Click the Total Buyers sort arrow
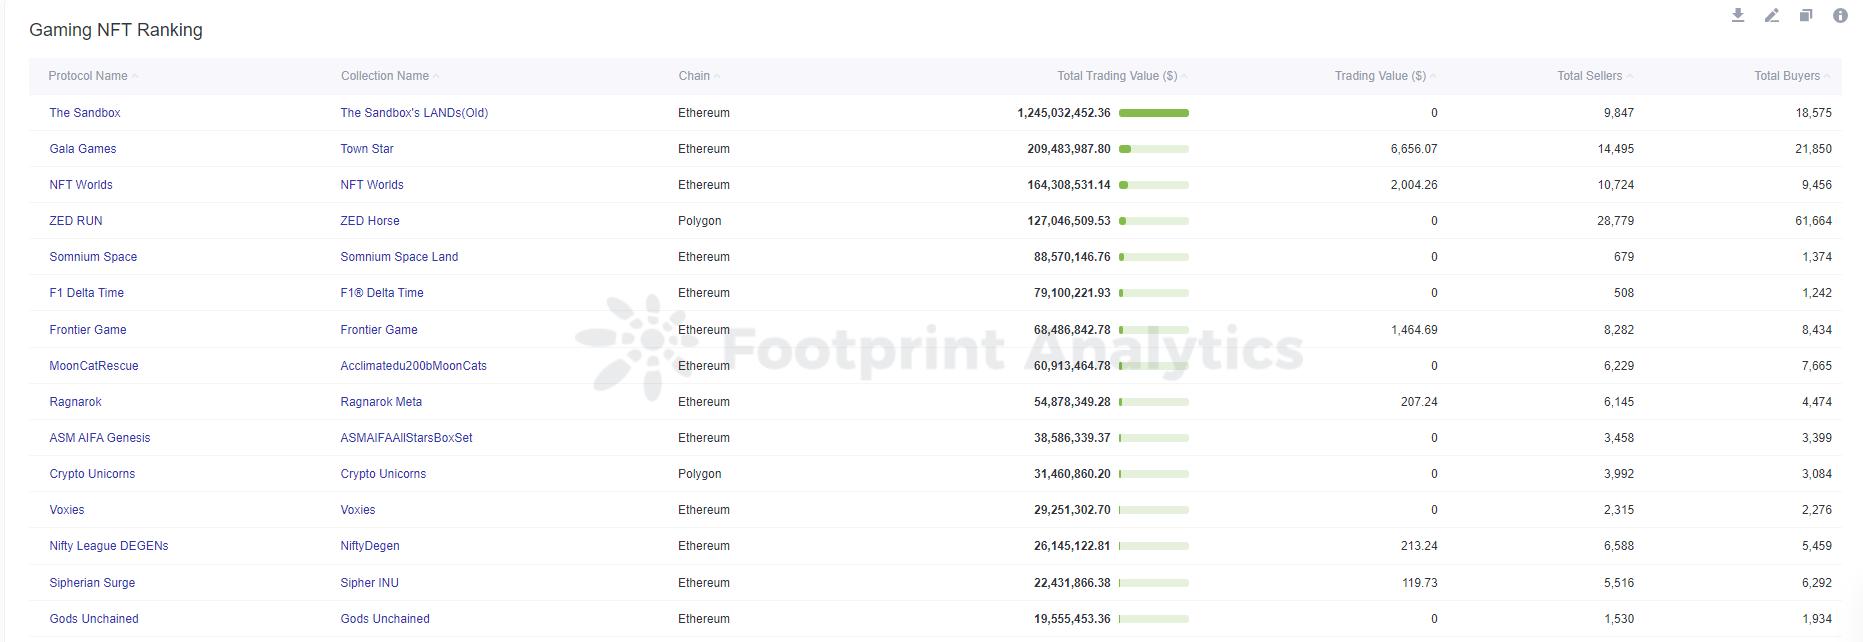The height and width of the screenshot is (642, 1863). pos(1827,76)
